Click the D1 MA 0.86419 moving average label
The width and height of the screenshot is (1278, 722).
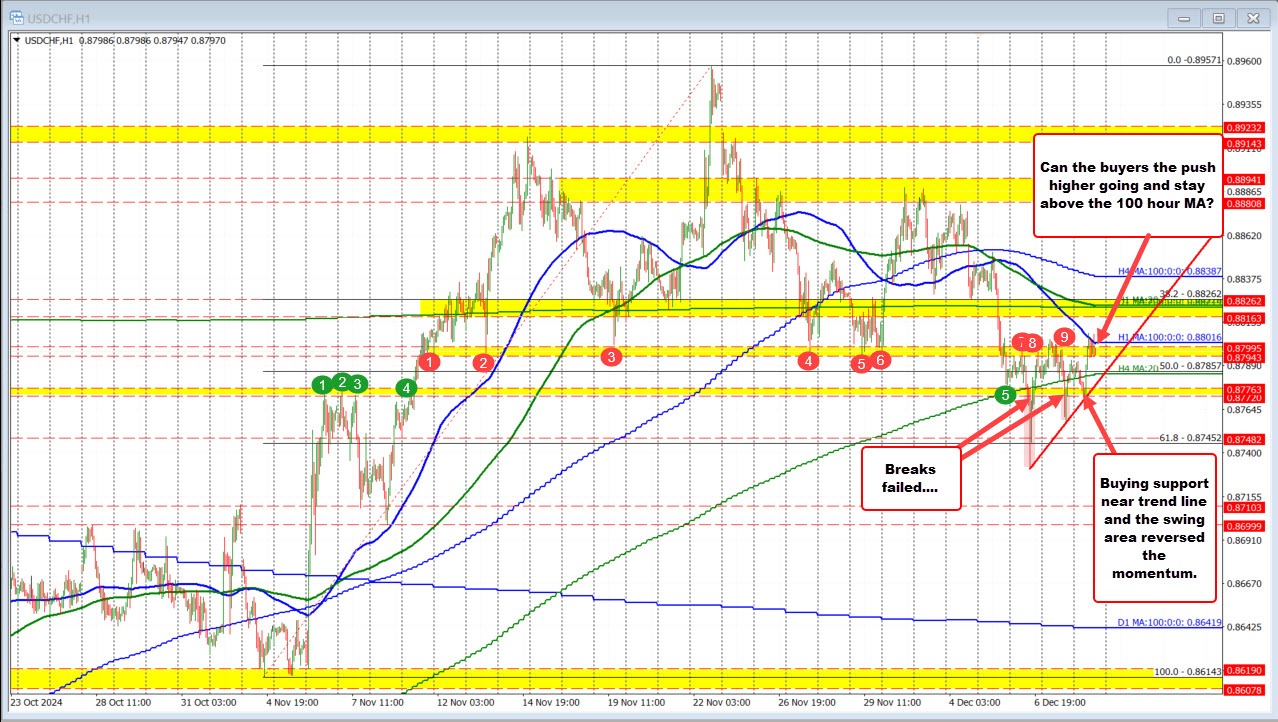[x=1169, y=623]
